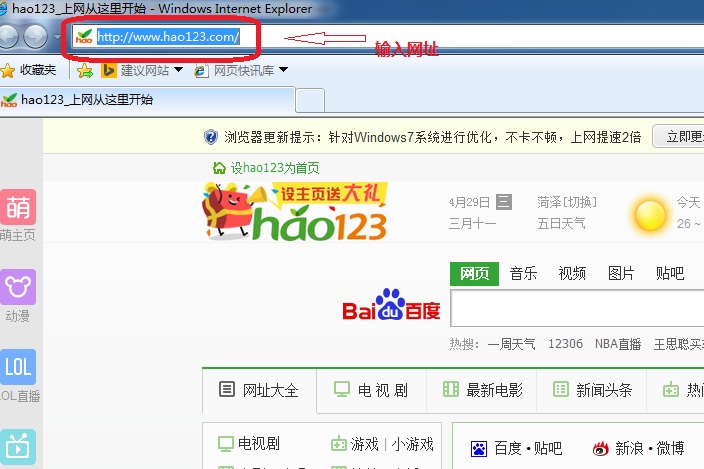Image resolution: width=704 pixels, height=469 pixels.
Task: Open a new blank tab
Action: click(310, 101)
